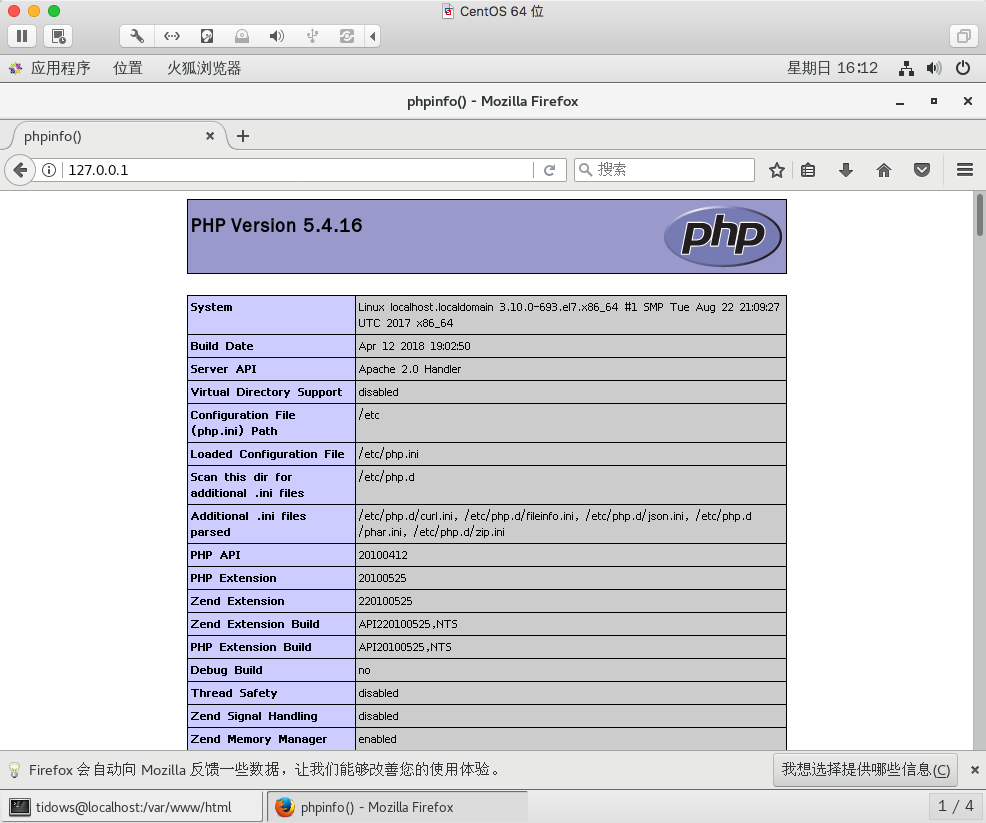Select Zend Extension value 220100525
This screenshot has height=823, width=986.
(x=385, y=601)
